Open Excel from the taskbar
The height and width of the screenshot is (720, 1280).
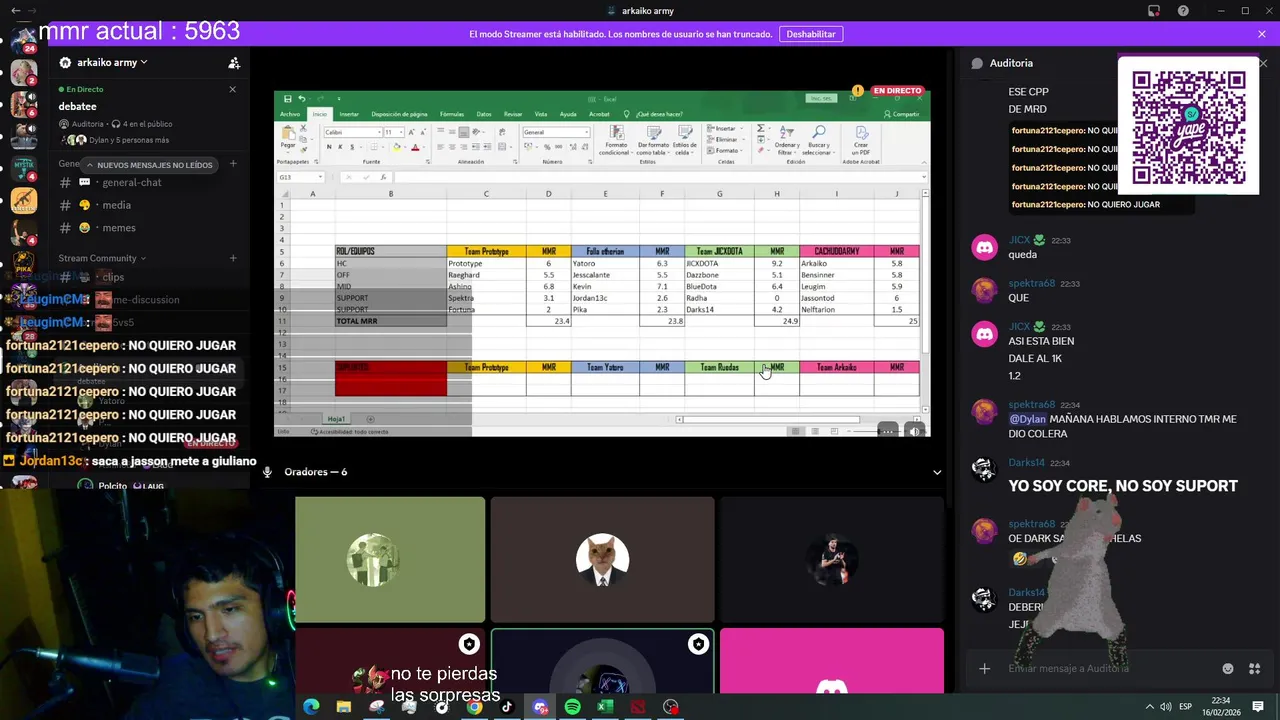(x=605, y=707)
